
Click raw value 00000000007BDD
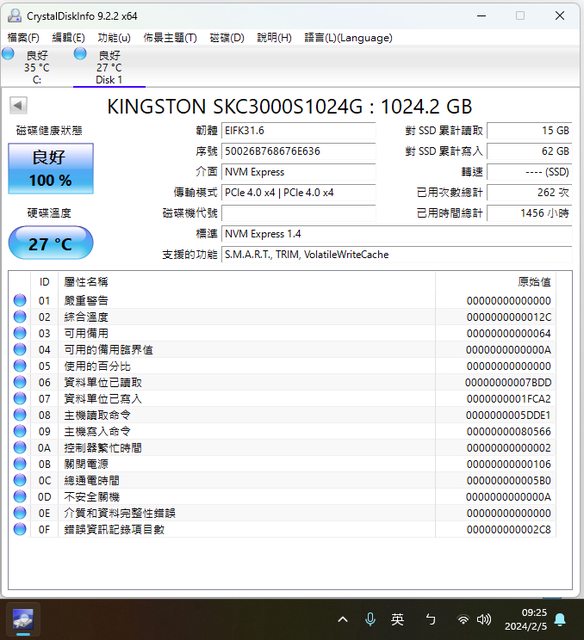pyautogui.click(x=509, y=382)
